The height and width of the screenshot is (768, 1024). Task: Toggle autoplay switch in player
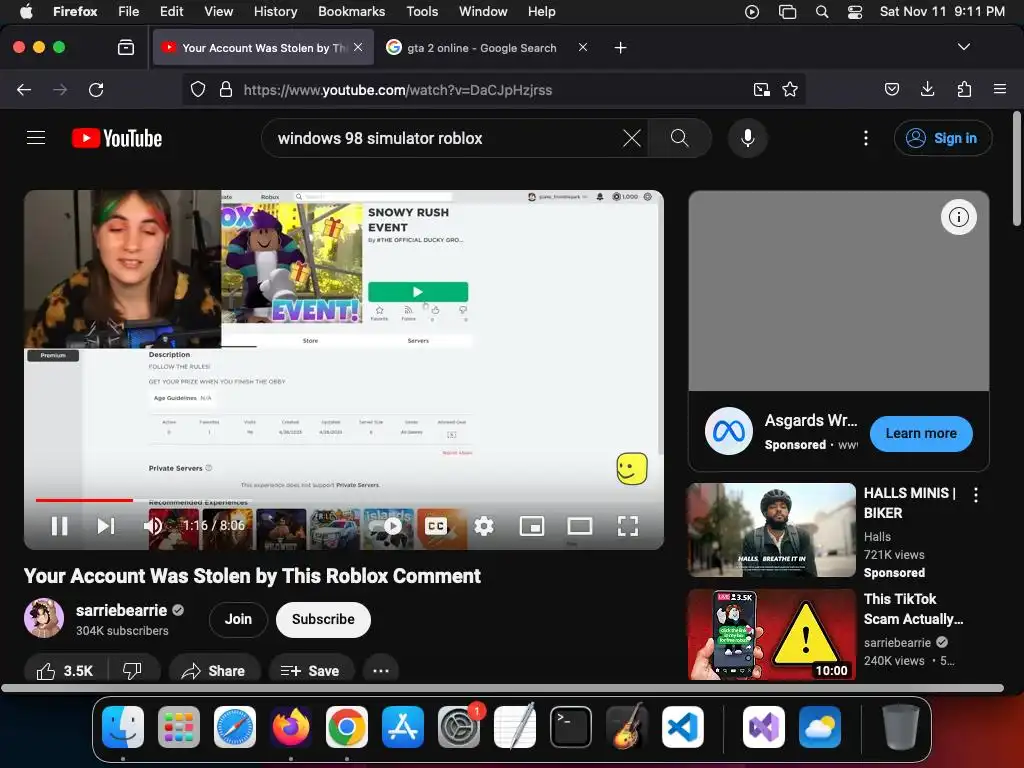point(390,526)
